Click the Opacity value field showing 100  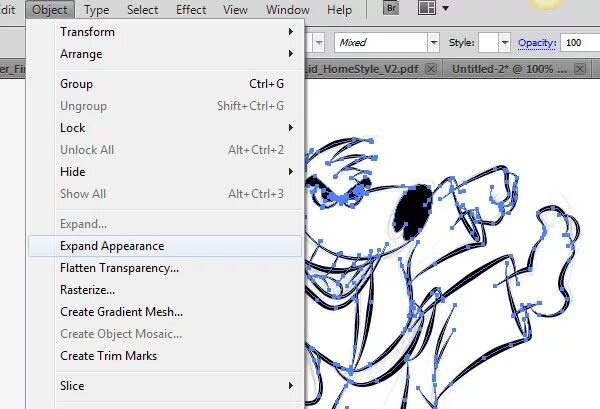coord(580,42)
